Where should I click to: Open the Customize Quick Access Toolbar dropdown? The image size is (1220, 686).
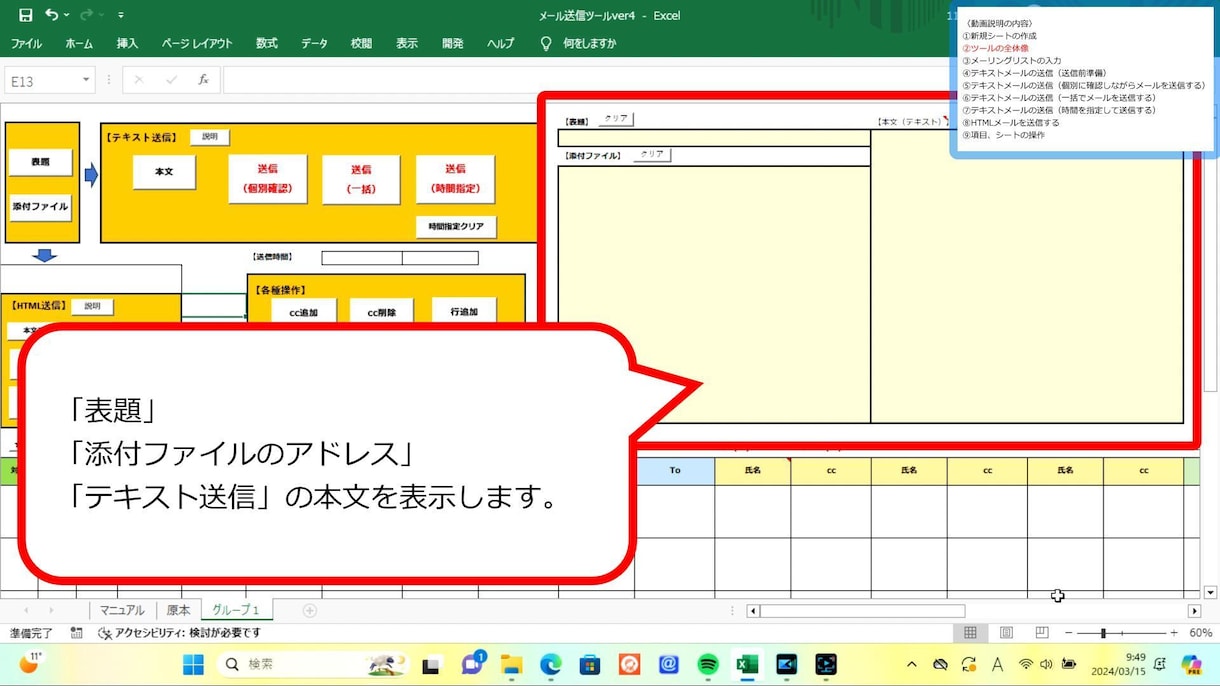[121, 15]
